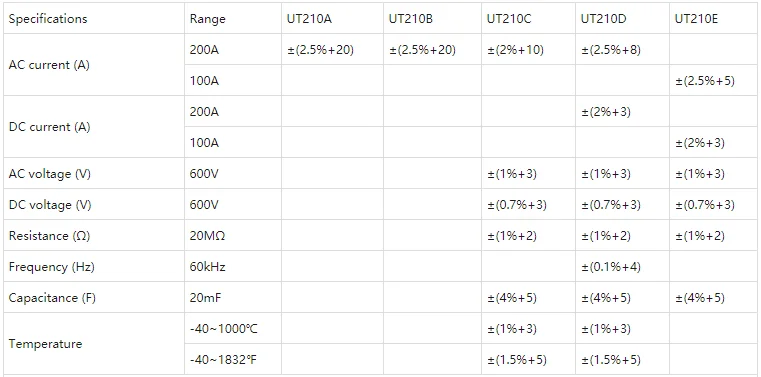
Task: Click the -40~1000℃ range cell
Action: pos(224,329)
